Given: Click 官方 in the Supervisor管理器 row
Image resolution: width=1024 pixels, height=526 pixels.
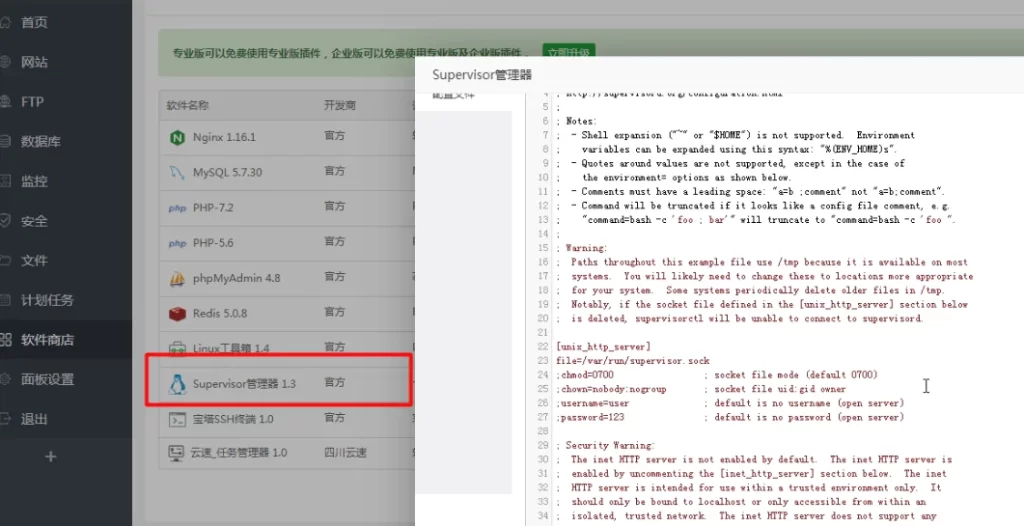Looking at the screenshot, I should coord(334,383).
